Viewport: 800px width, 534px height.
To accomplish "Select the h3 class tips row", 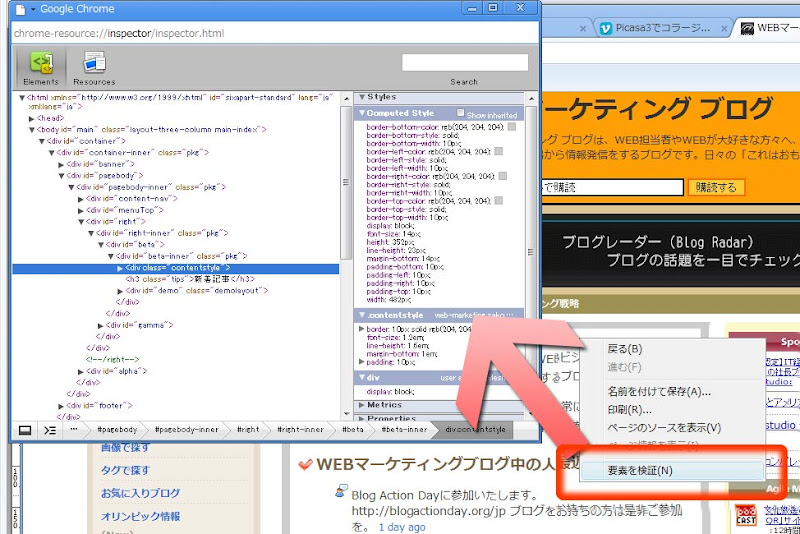I will pyautogui.click(x=190, y=279).
